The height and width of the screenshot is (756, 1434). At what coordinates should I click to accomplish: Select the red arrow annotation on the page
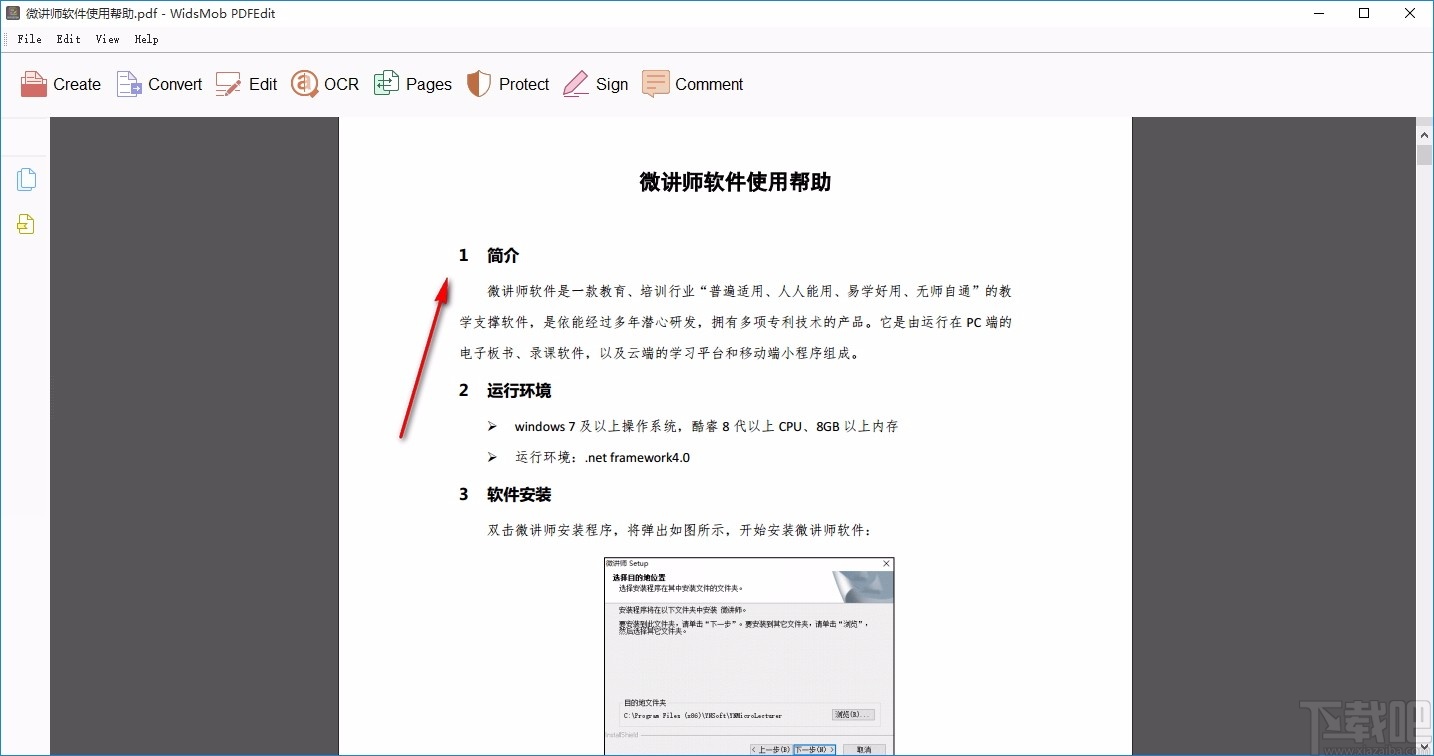[x=425, y=355]
